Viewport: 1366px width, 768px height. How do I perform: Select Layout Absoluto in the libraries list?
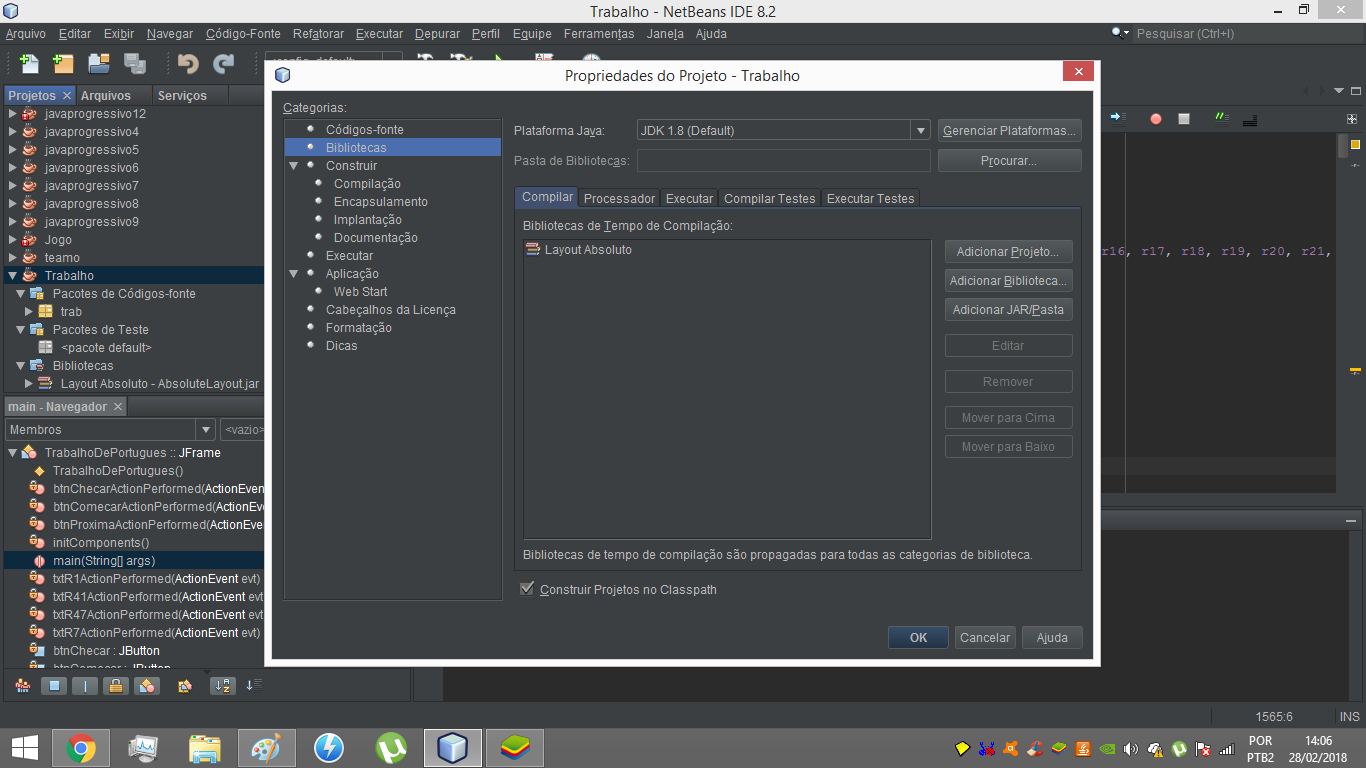(x=588, y=249)
